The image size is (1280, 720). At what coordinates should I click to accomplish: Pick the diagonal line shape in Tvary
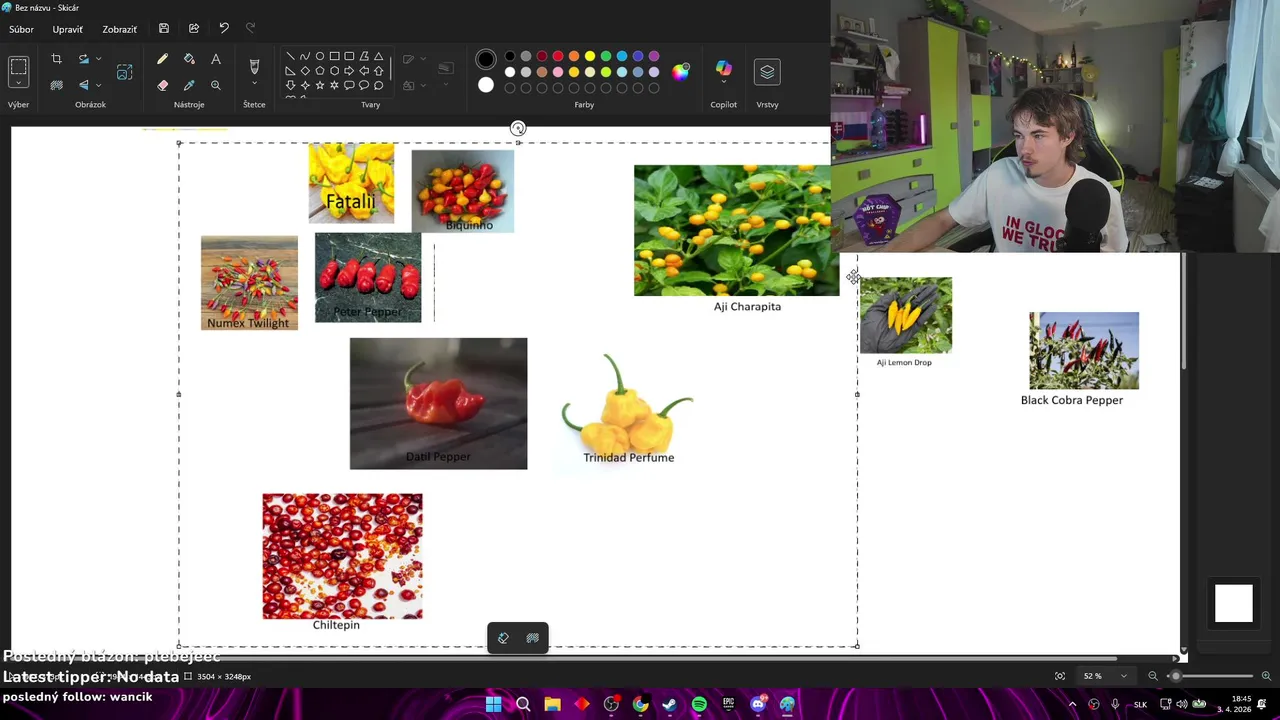tap(290, 56)
